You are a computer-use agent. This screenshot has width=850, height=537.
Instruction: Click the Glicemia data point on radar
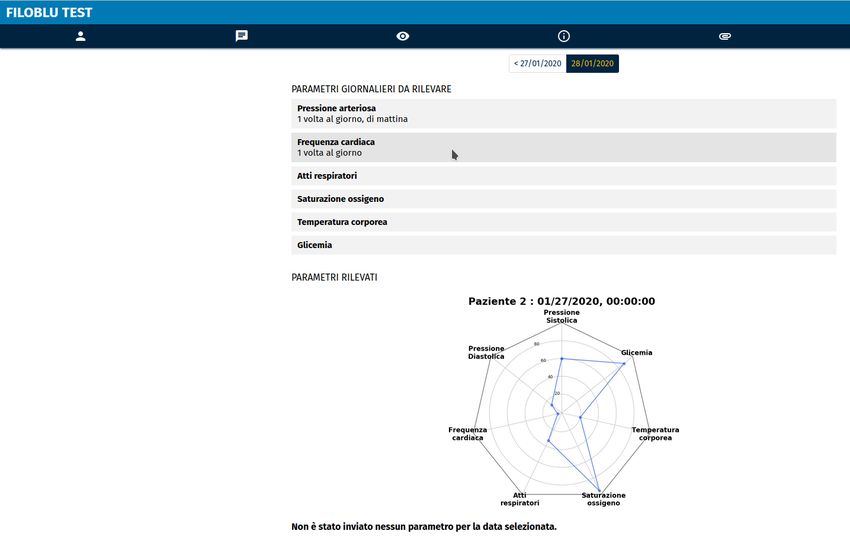(624, 364)
